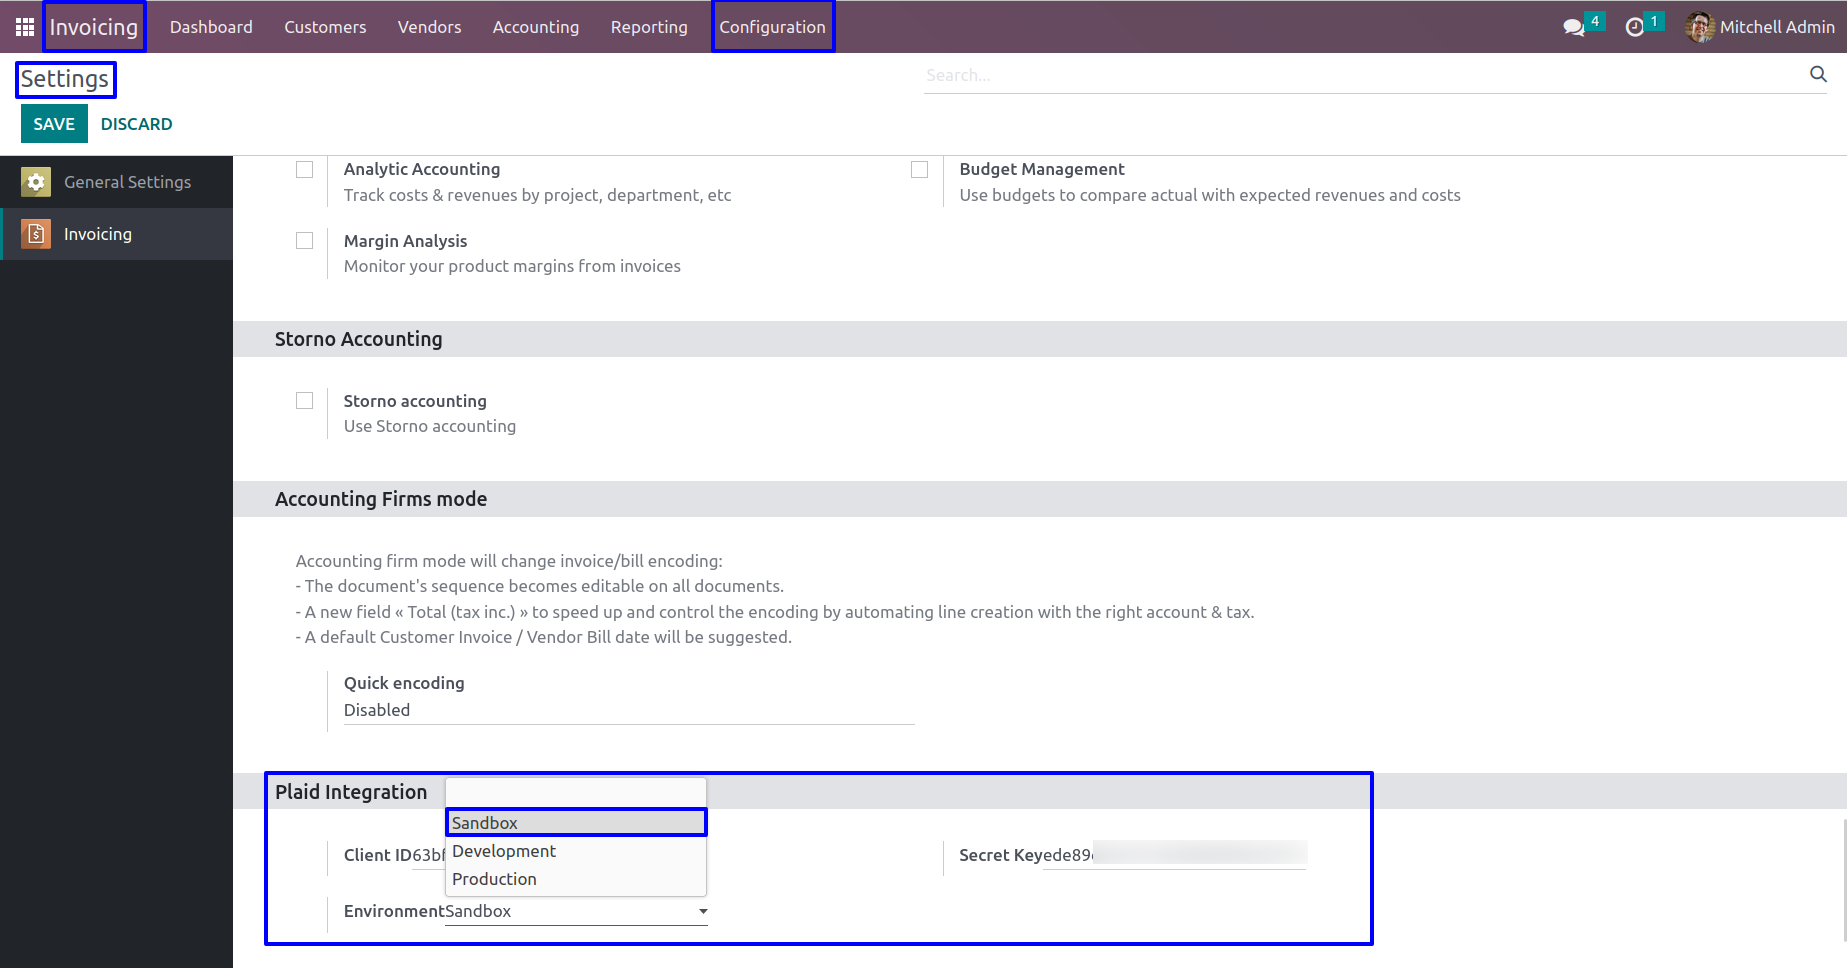Choose Sandbox in the environment list
Image resolution: width=1847 pixels, height=968 pixels.
[576, 823]
